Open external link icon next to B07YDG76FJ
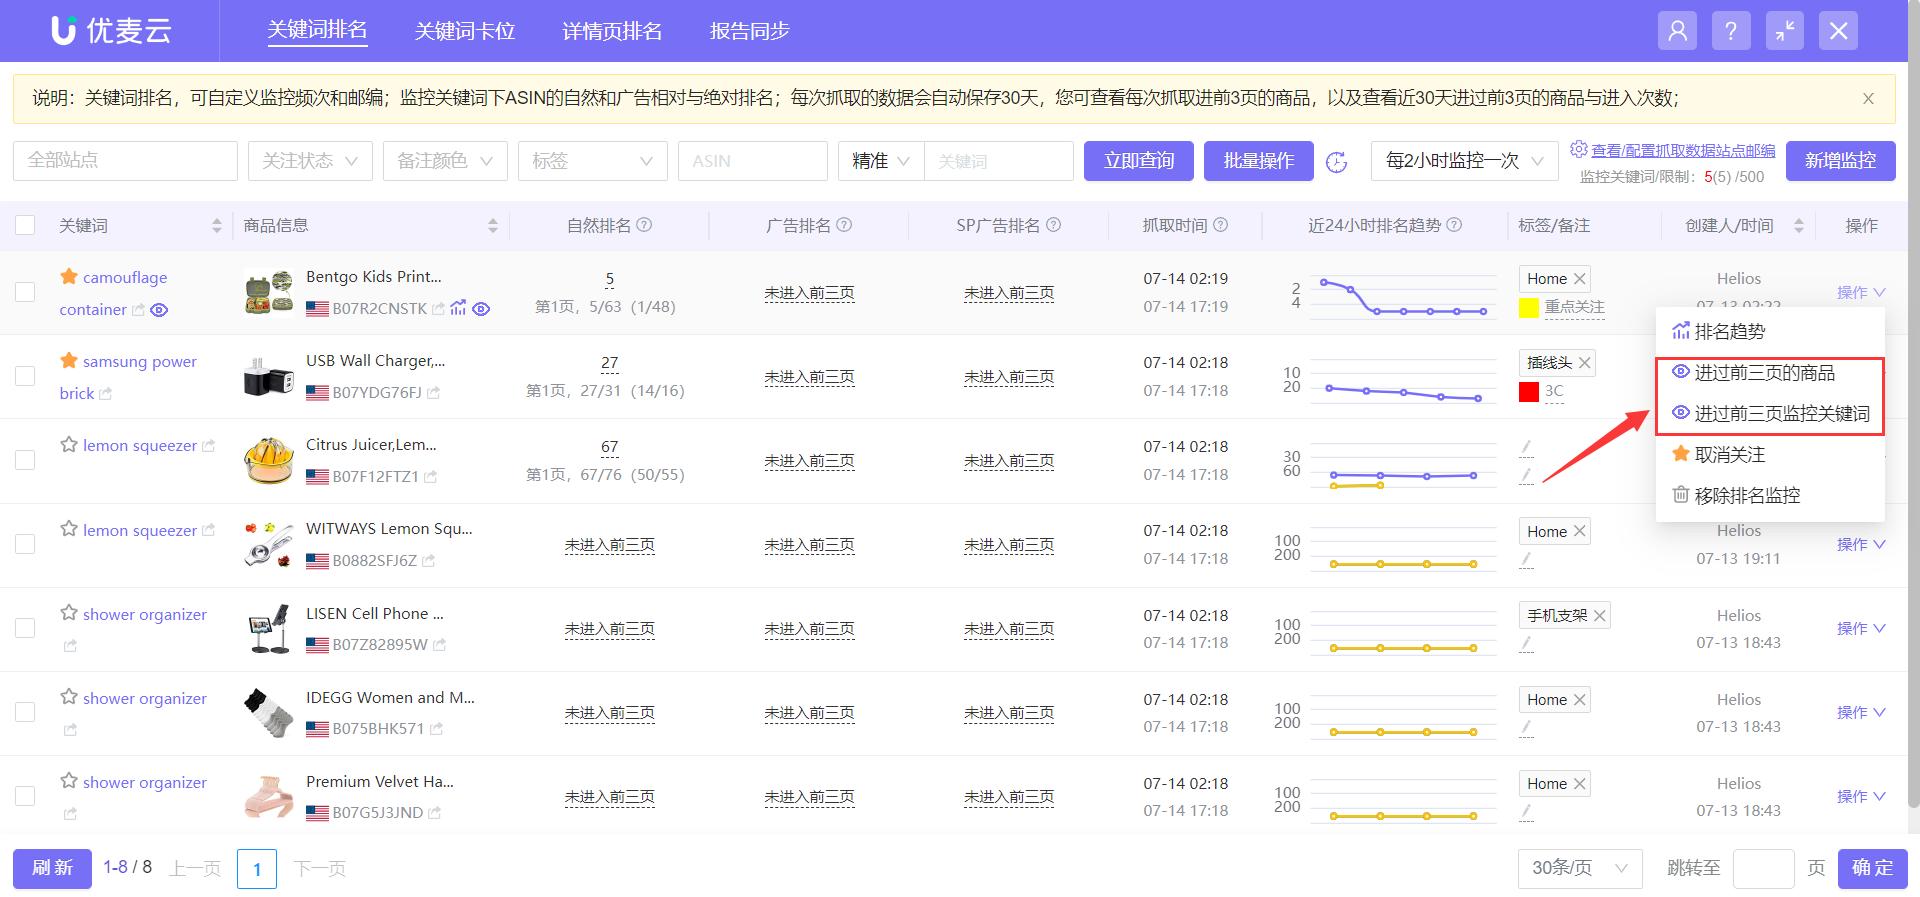1920x897 pixels. [x=433, y=393]
